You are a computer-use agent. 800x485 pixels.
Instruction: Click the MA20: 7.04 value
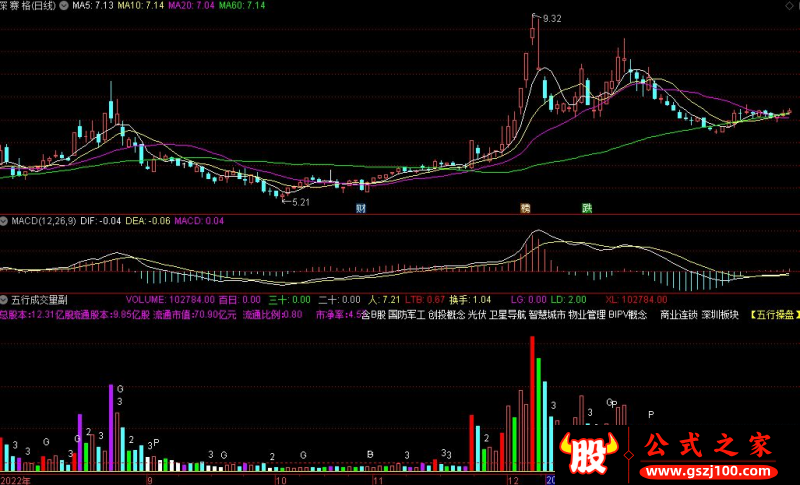[x=191, y=6]
